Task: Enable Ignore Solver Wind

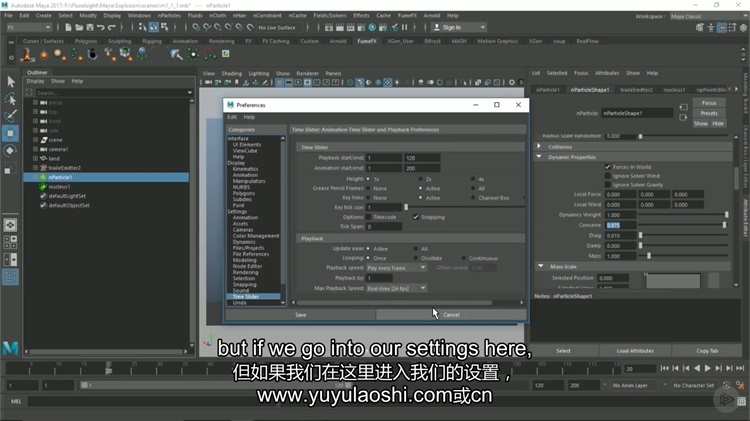Action: 608,176
